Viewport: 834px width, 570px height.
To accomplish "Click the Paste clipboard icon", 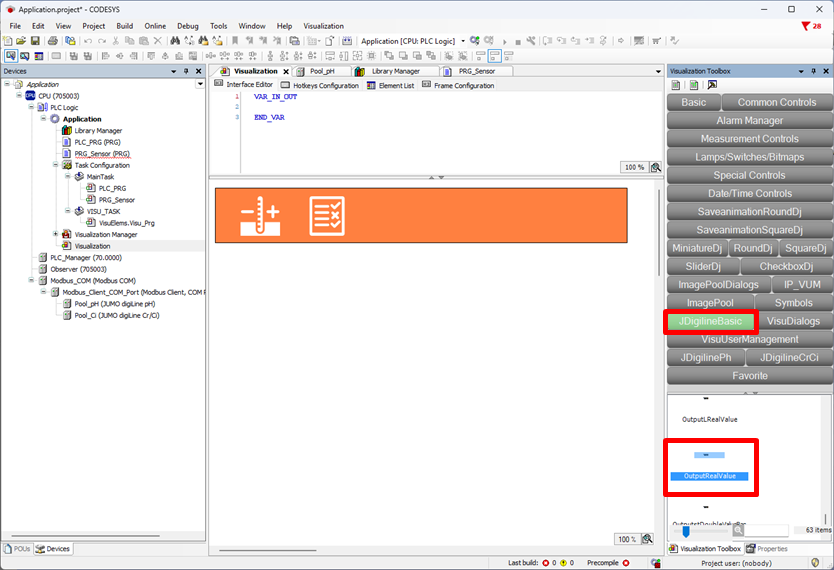I will [x=144, y=41].
